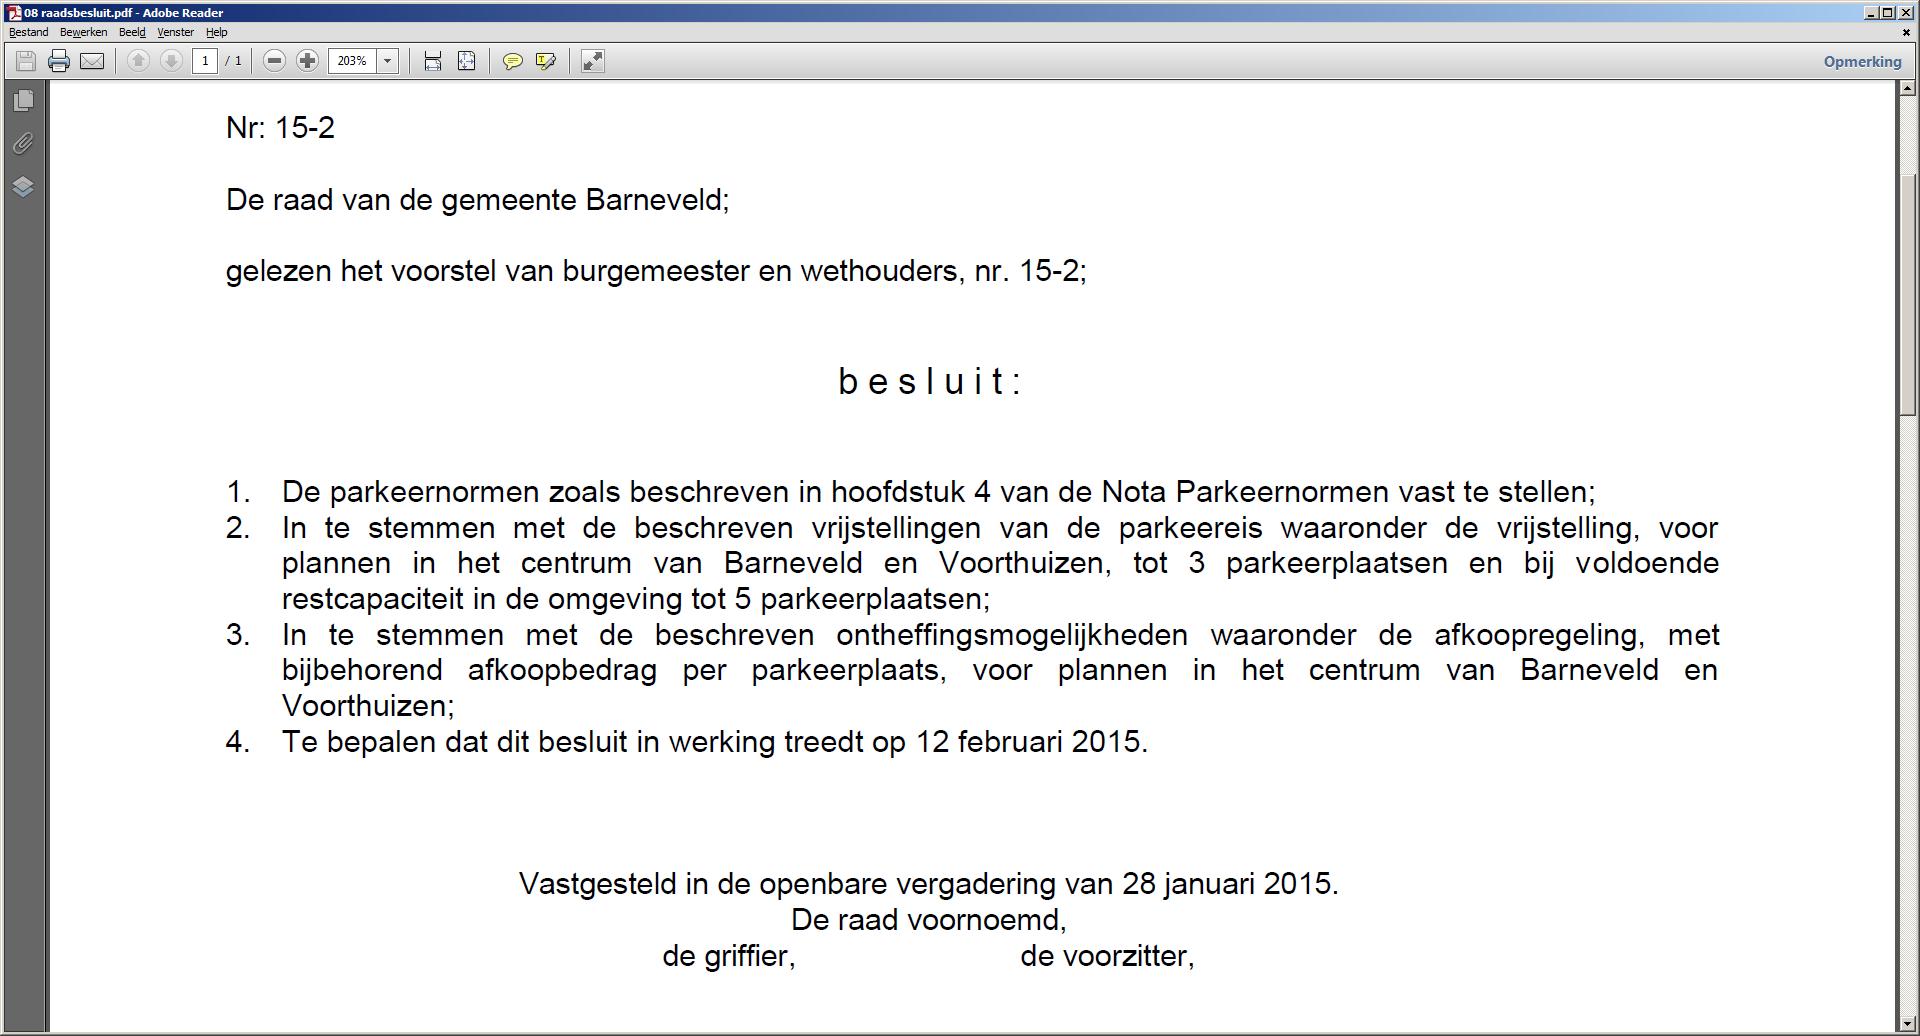Toggle the attachments paperclip panel
Viewport: 1920px width, 1036px height.
23,143
